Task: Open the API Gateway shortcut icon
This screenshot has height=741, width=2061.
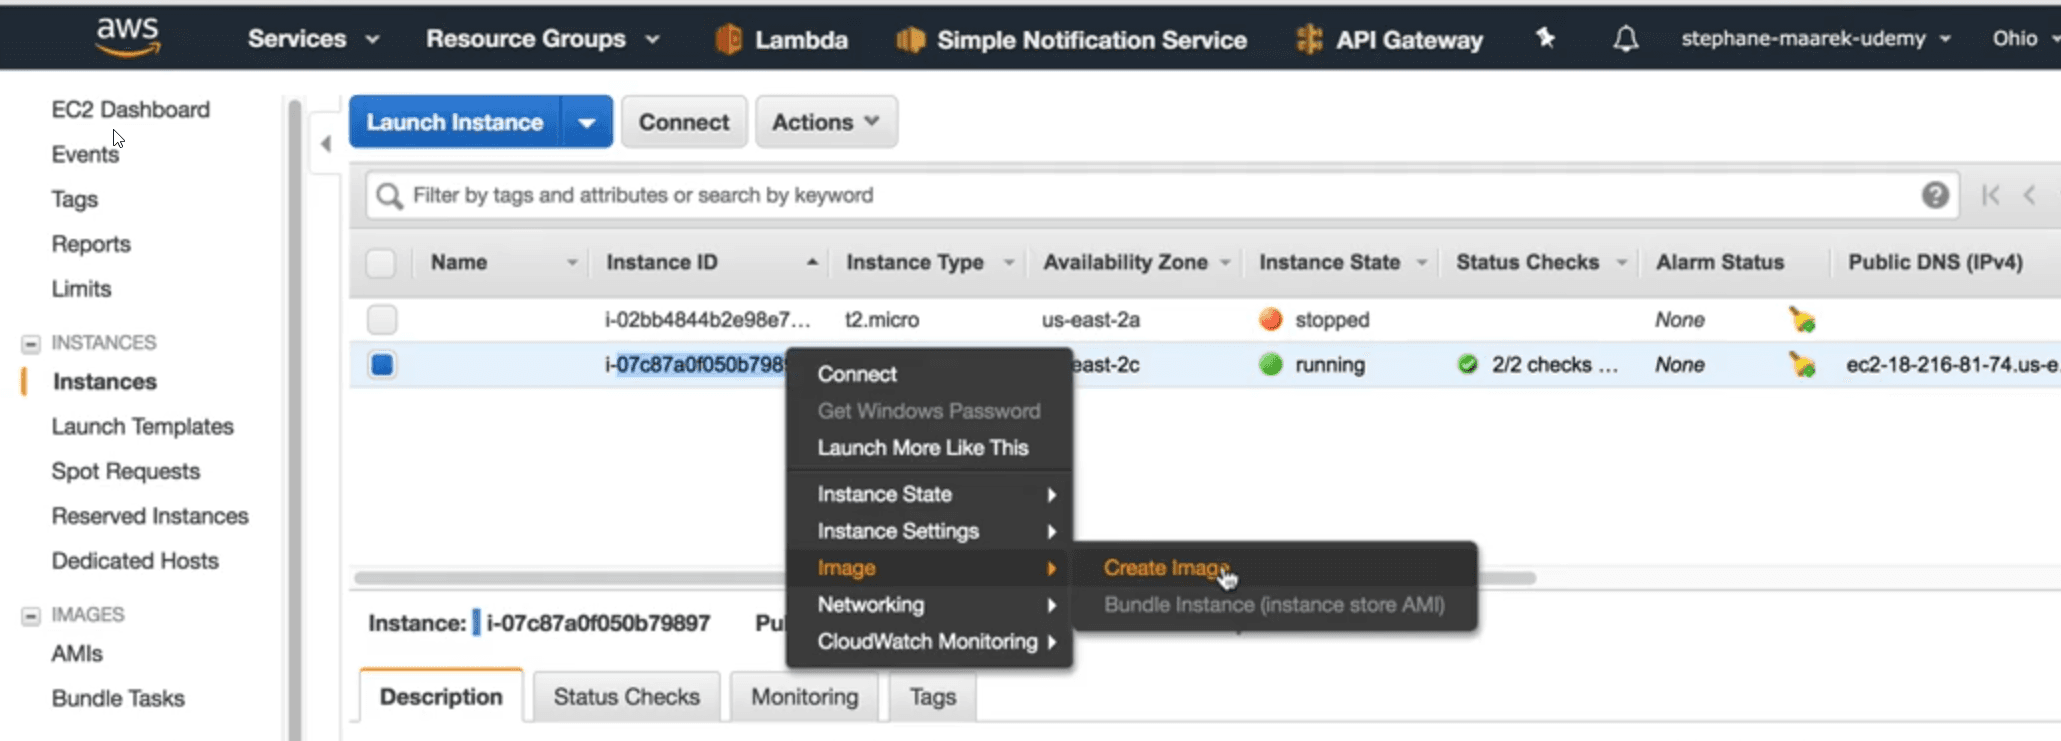Action: (1308, 40)
